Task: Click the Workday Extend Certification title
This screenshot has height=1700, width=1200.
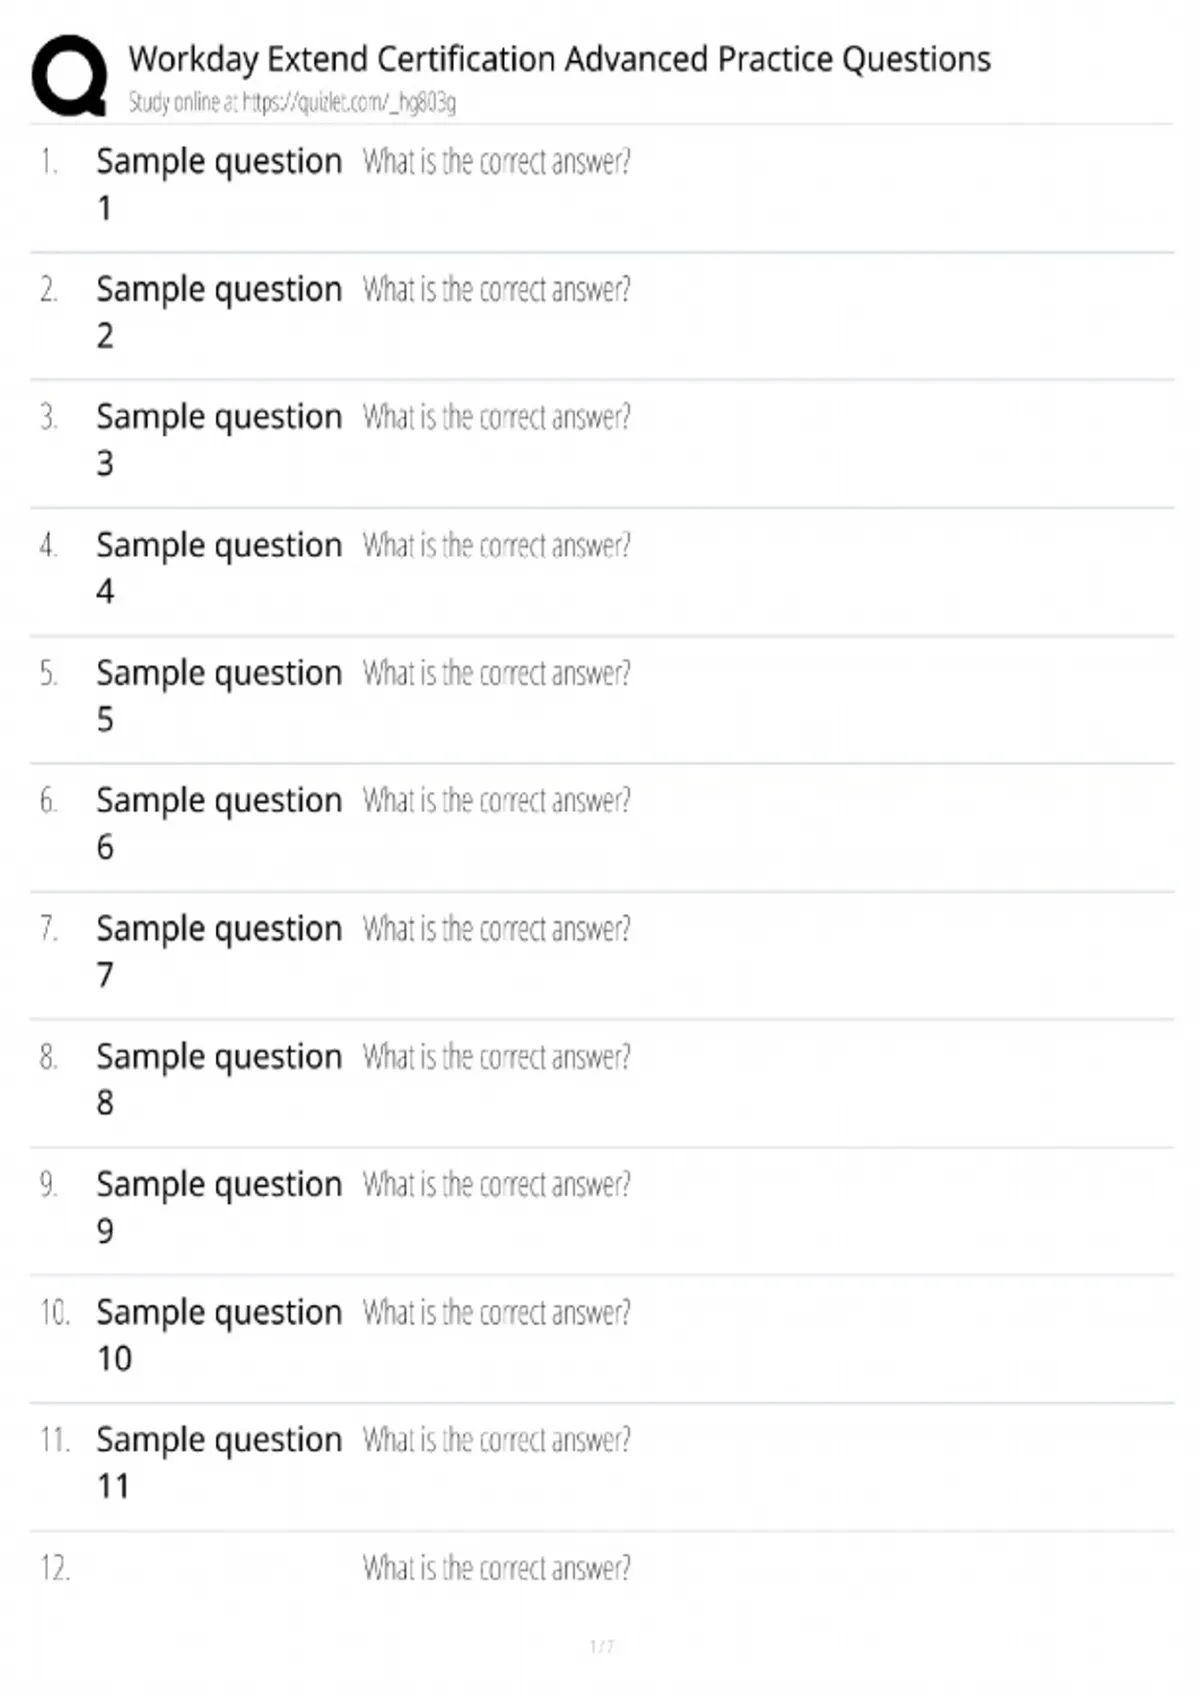Action: click(x=559, y=59)
